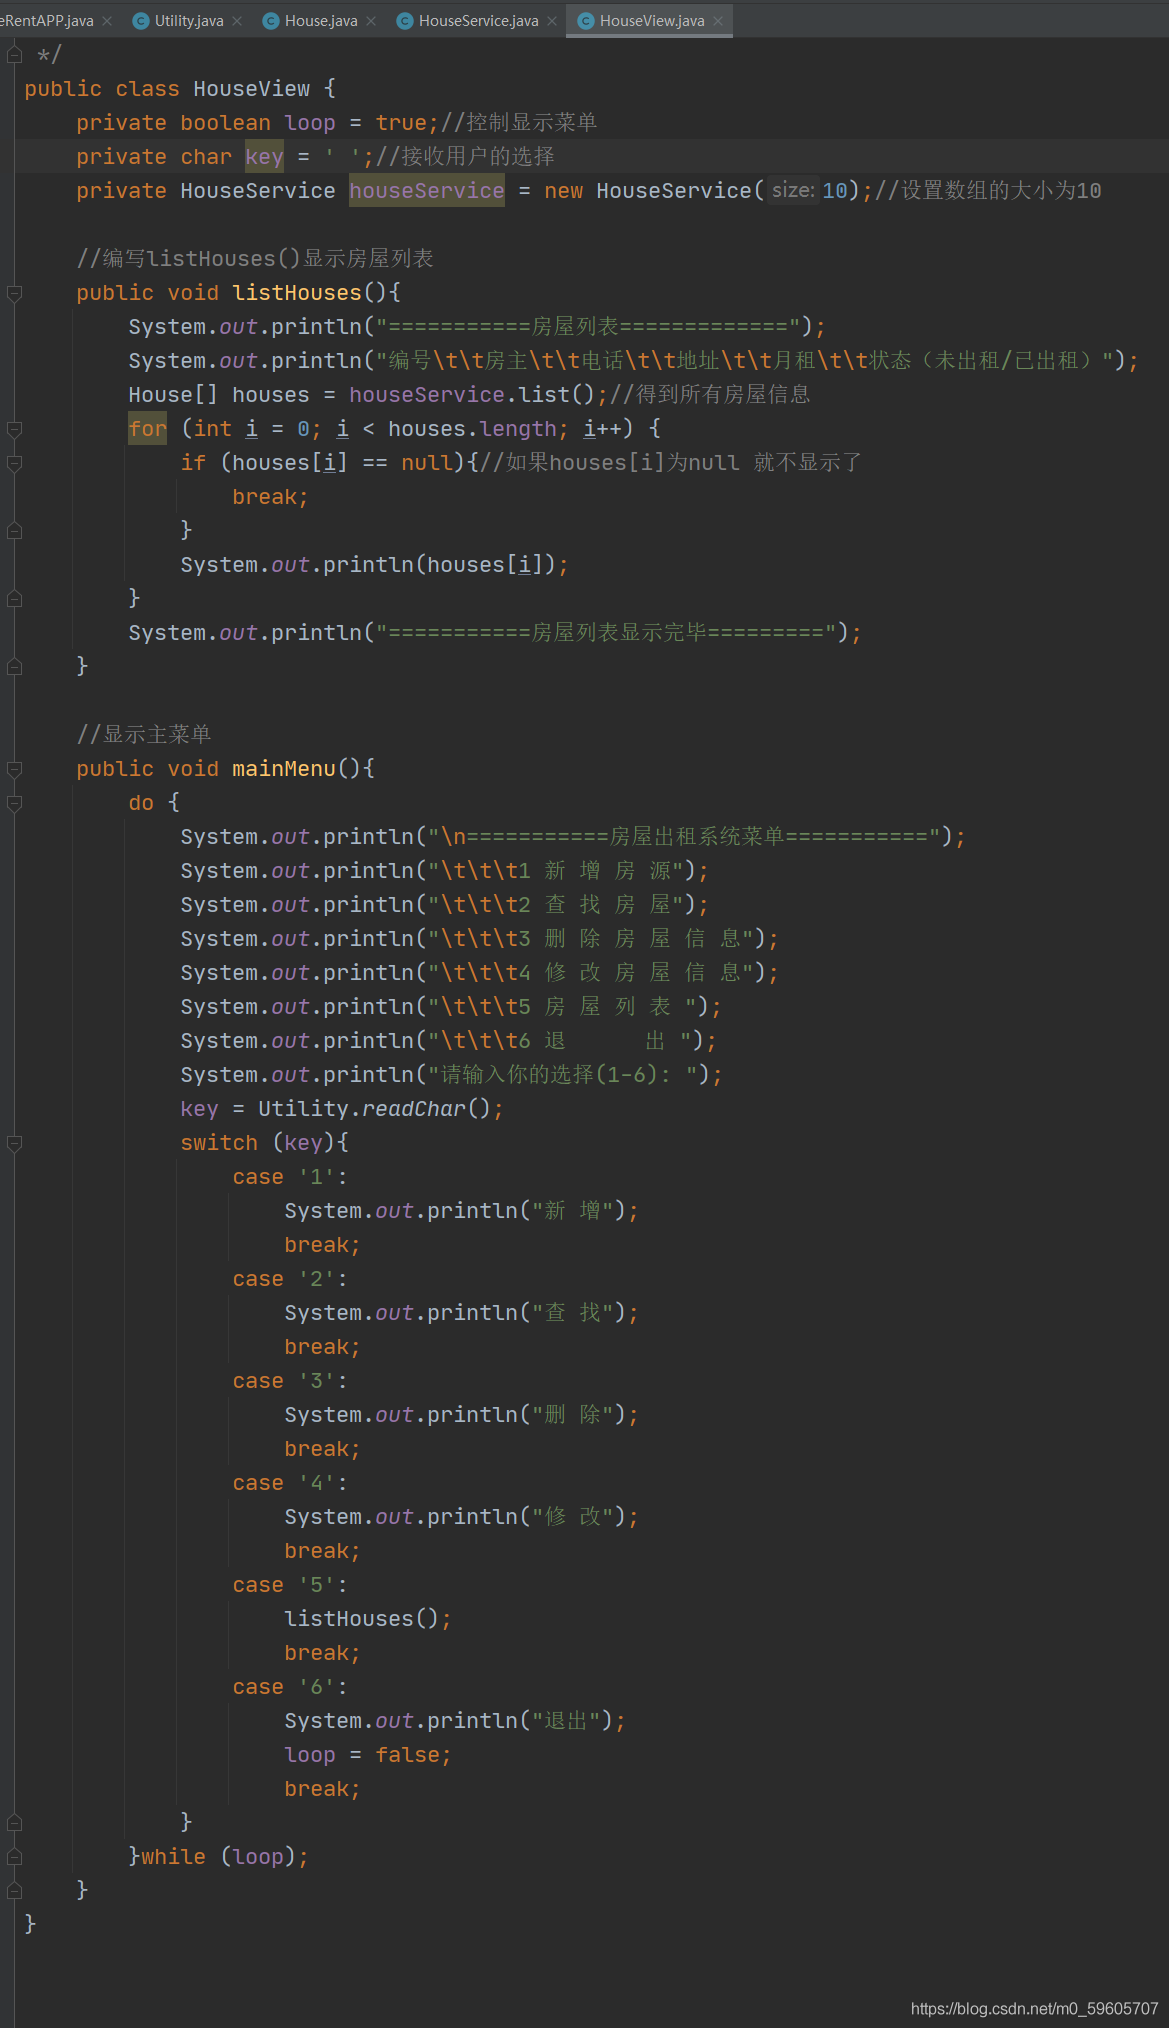Click fold end marker at }while (loop) line
This screenshot has width=1169, height=2028.
click(x=15, y=1857)
